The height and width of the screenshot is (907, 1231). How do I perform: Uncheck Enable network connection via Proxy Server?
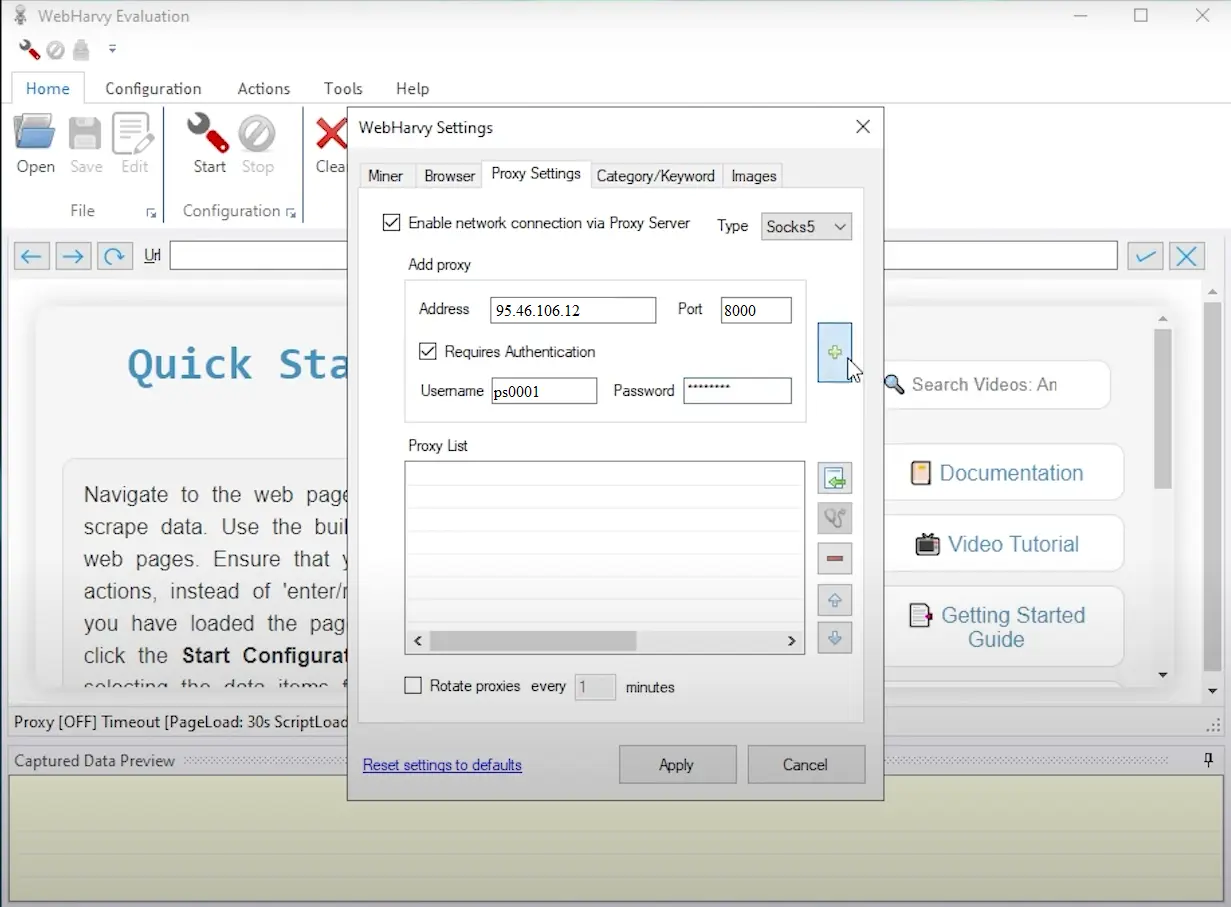[x=392, y=223]
